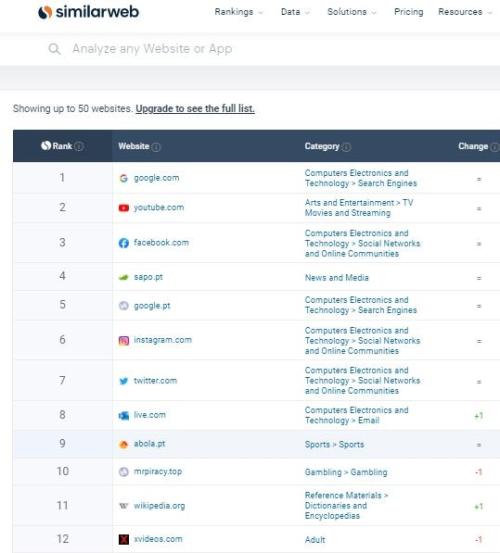Click the 'Adult' category link
This screenshot has height=553, width=500.
click(315, 540)
